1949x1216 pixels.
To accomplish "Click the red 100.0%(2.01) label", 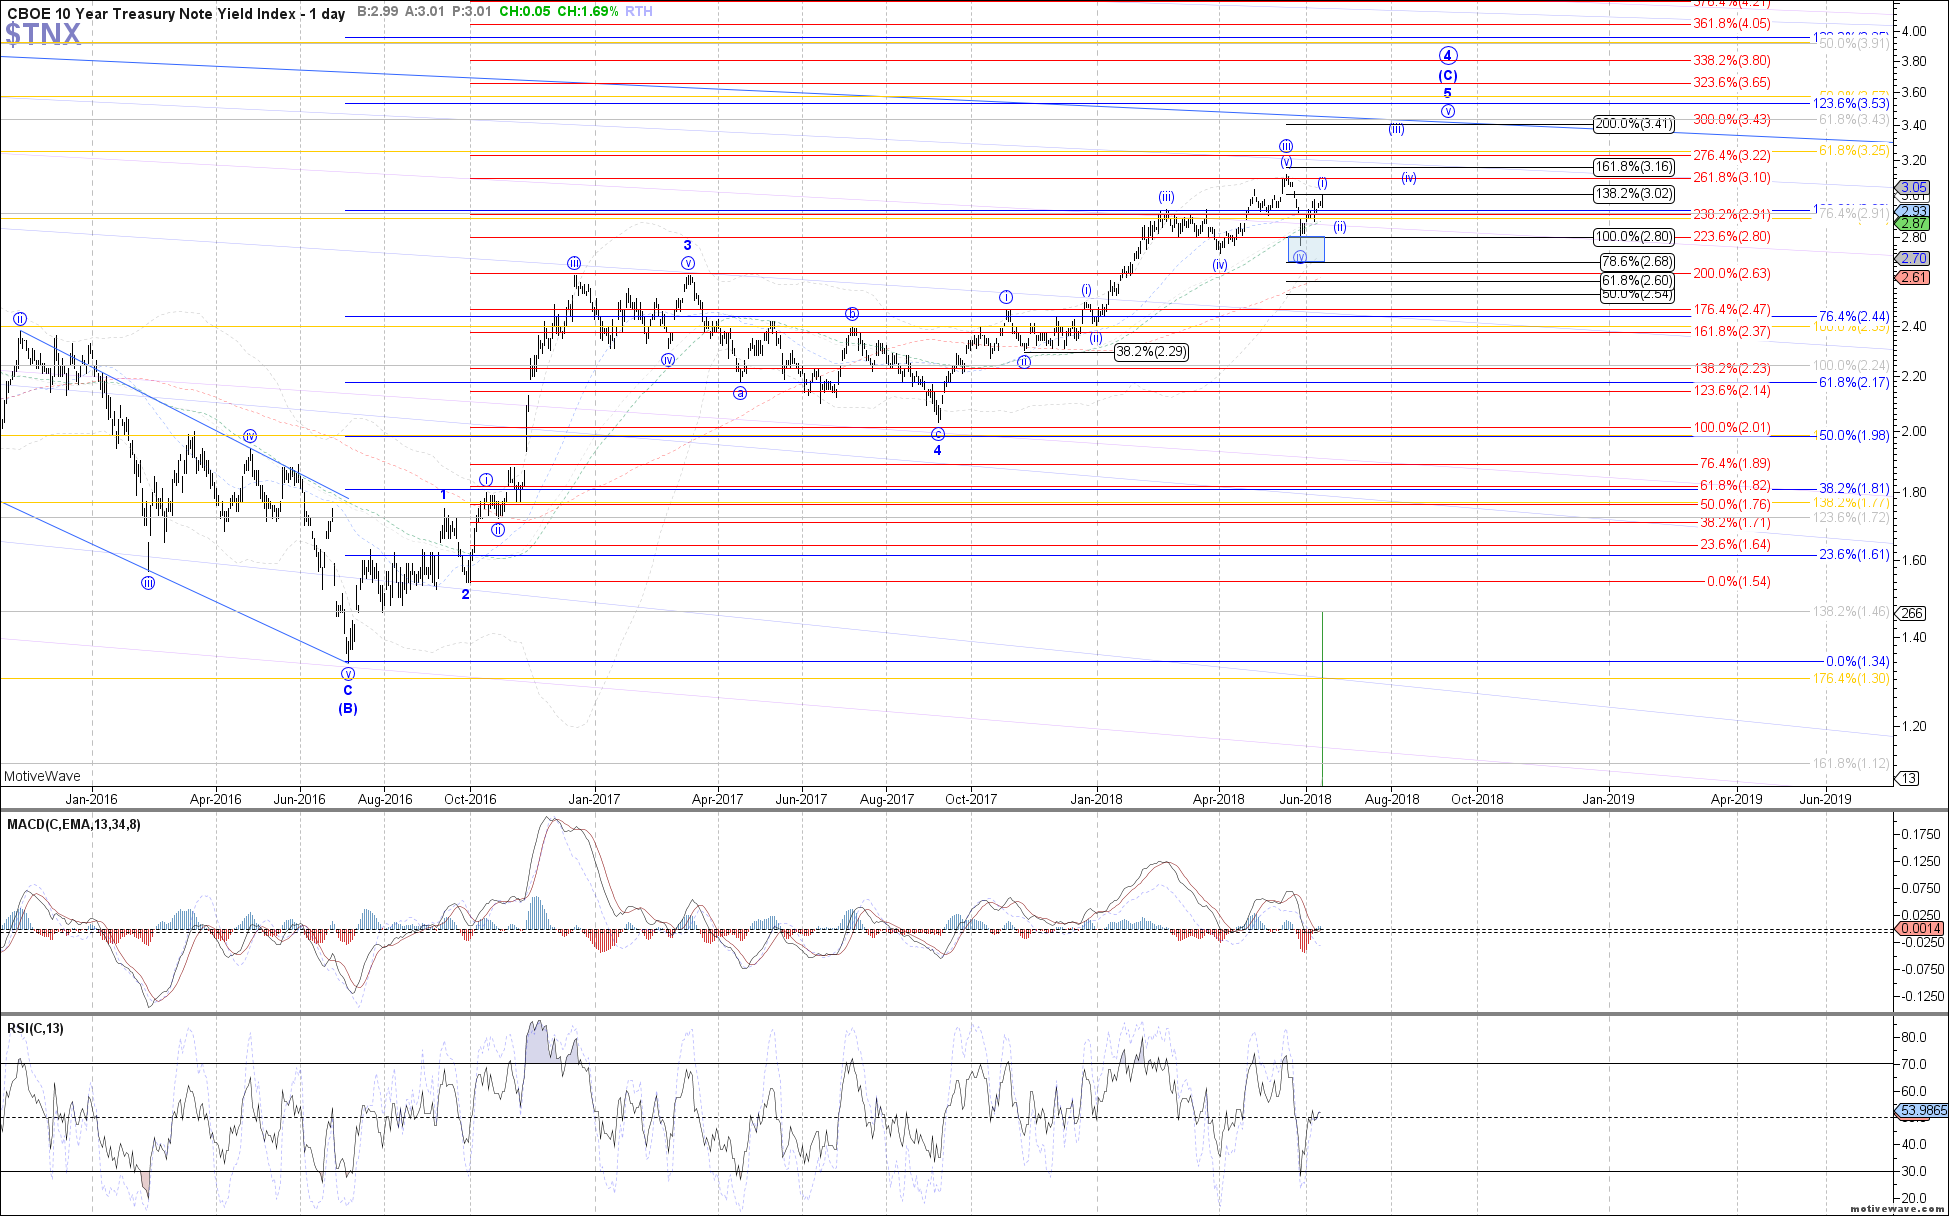I will 1731,427.
